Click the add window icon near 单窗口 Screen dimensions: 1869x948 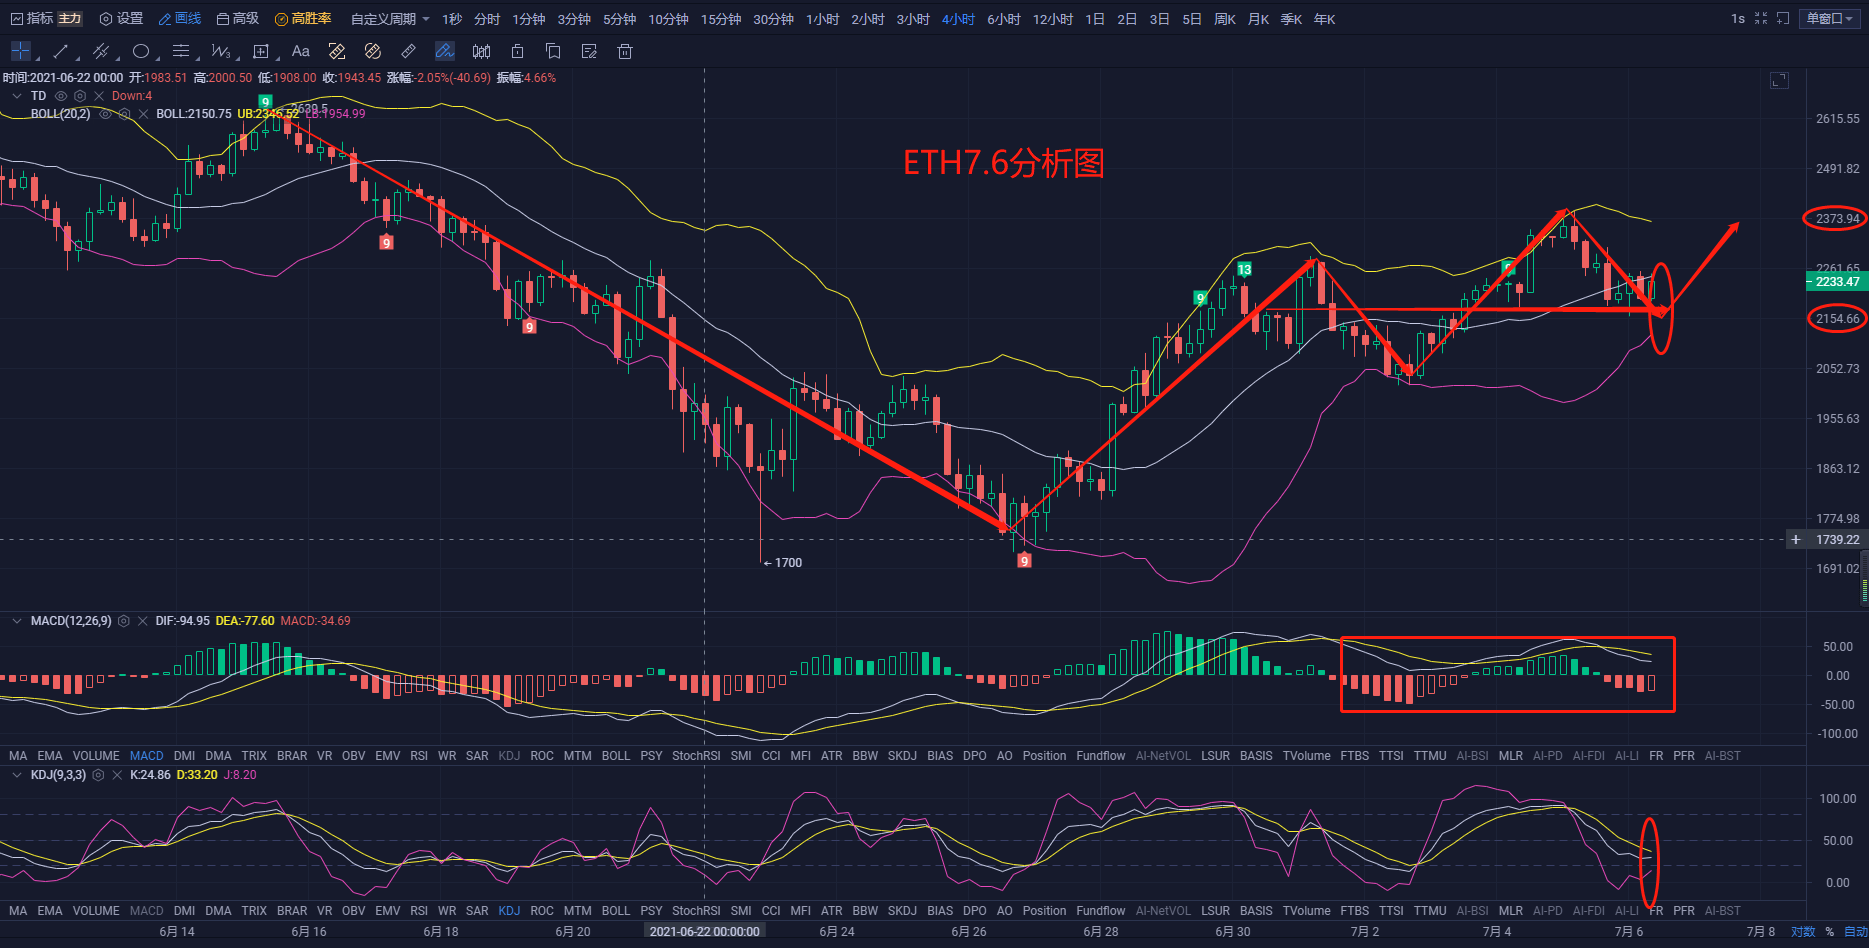click(x=1783, y=19)
